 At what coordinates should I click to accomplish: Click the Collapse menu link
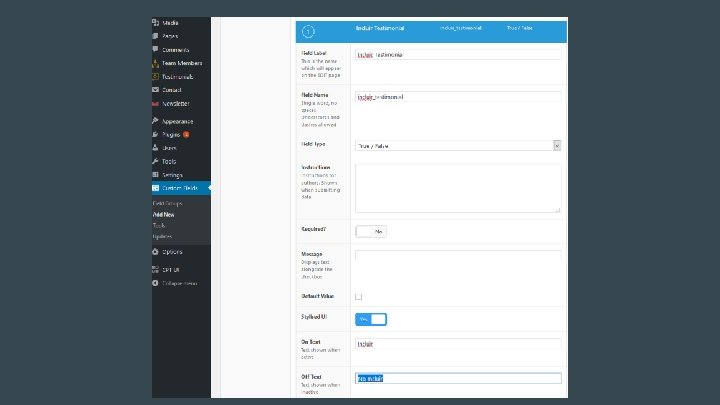tap(180, 283)
